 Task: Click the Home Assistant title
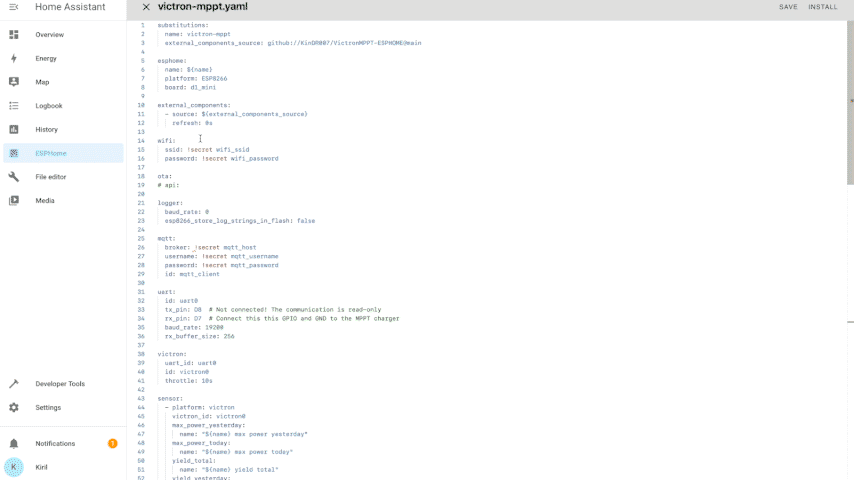70,7
